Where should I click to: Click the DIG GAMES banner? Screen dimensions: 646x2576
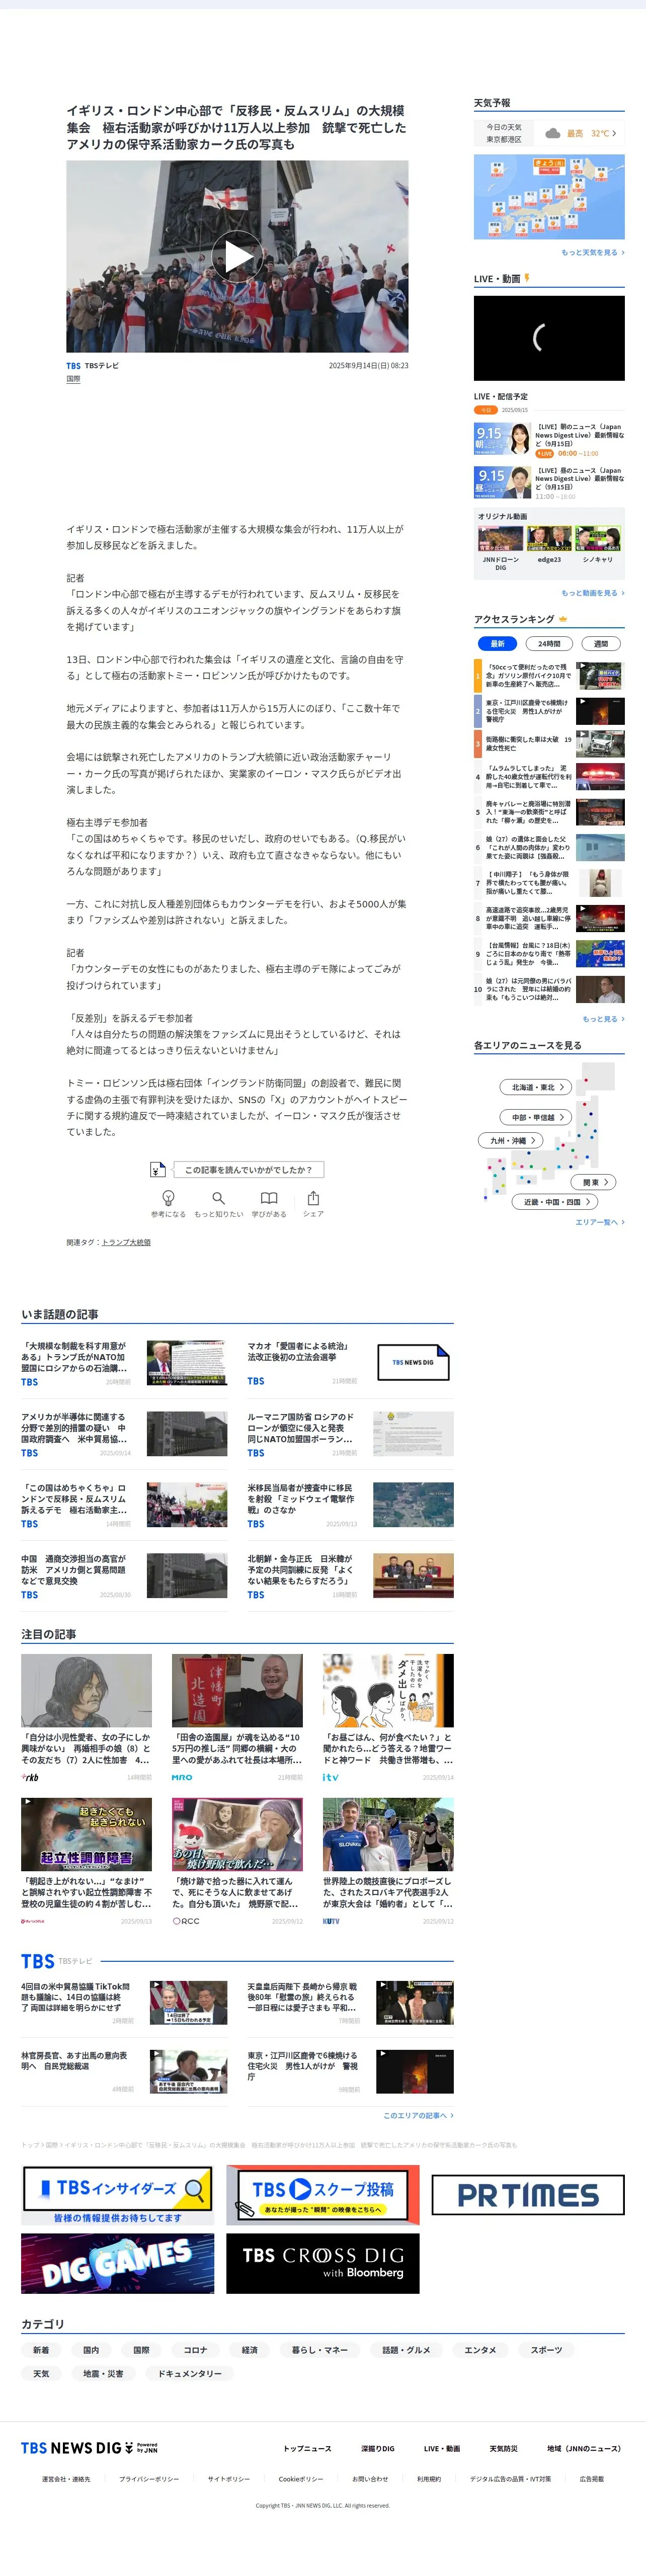pos(118,2264)
